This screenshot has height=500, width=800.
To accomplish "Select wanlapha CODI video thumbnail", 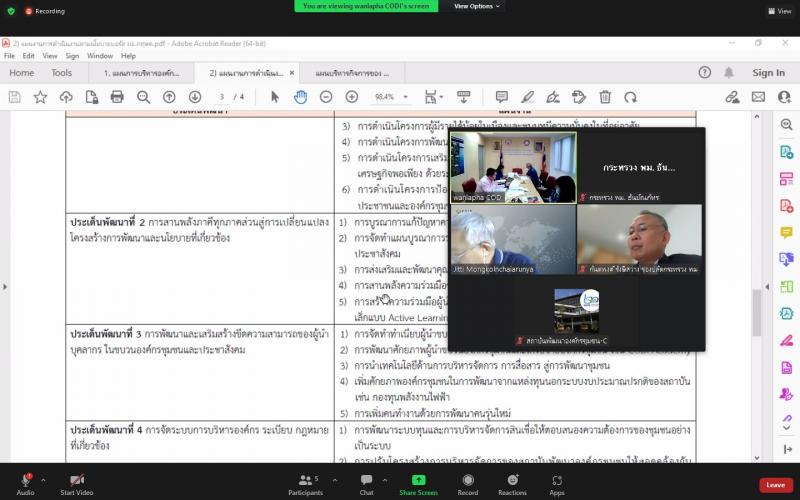I will 513,168.
